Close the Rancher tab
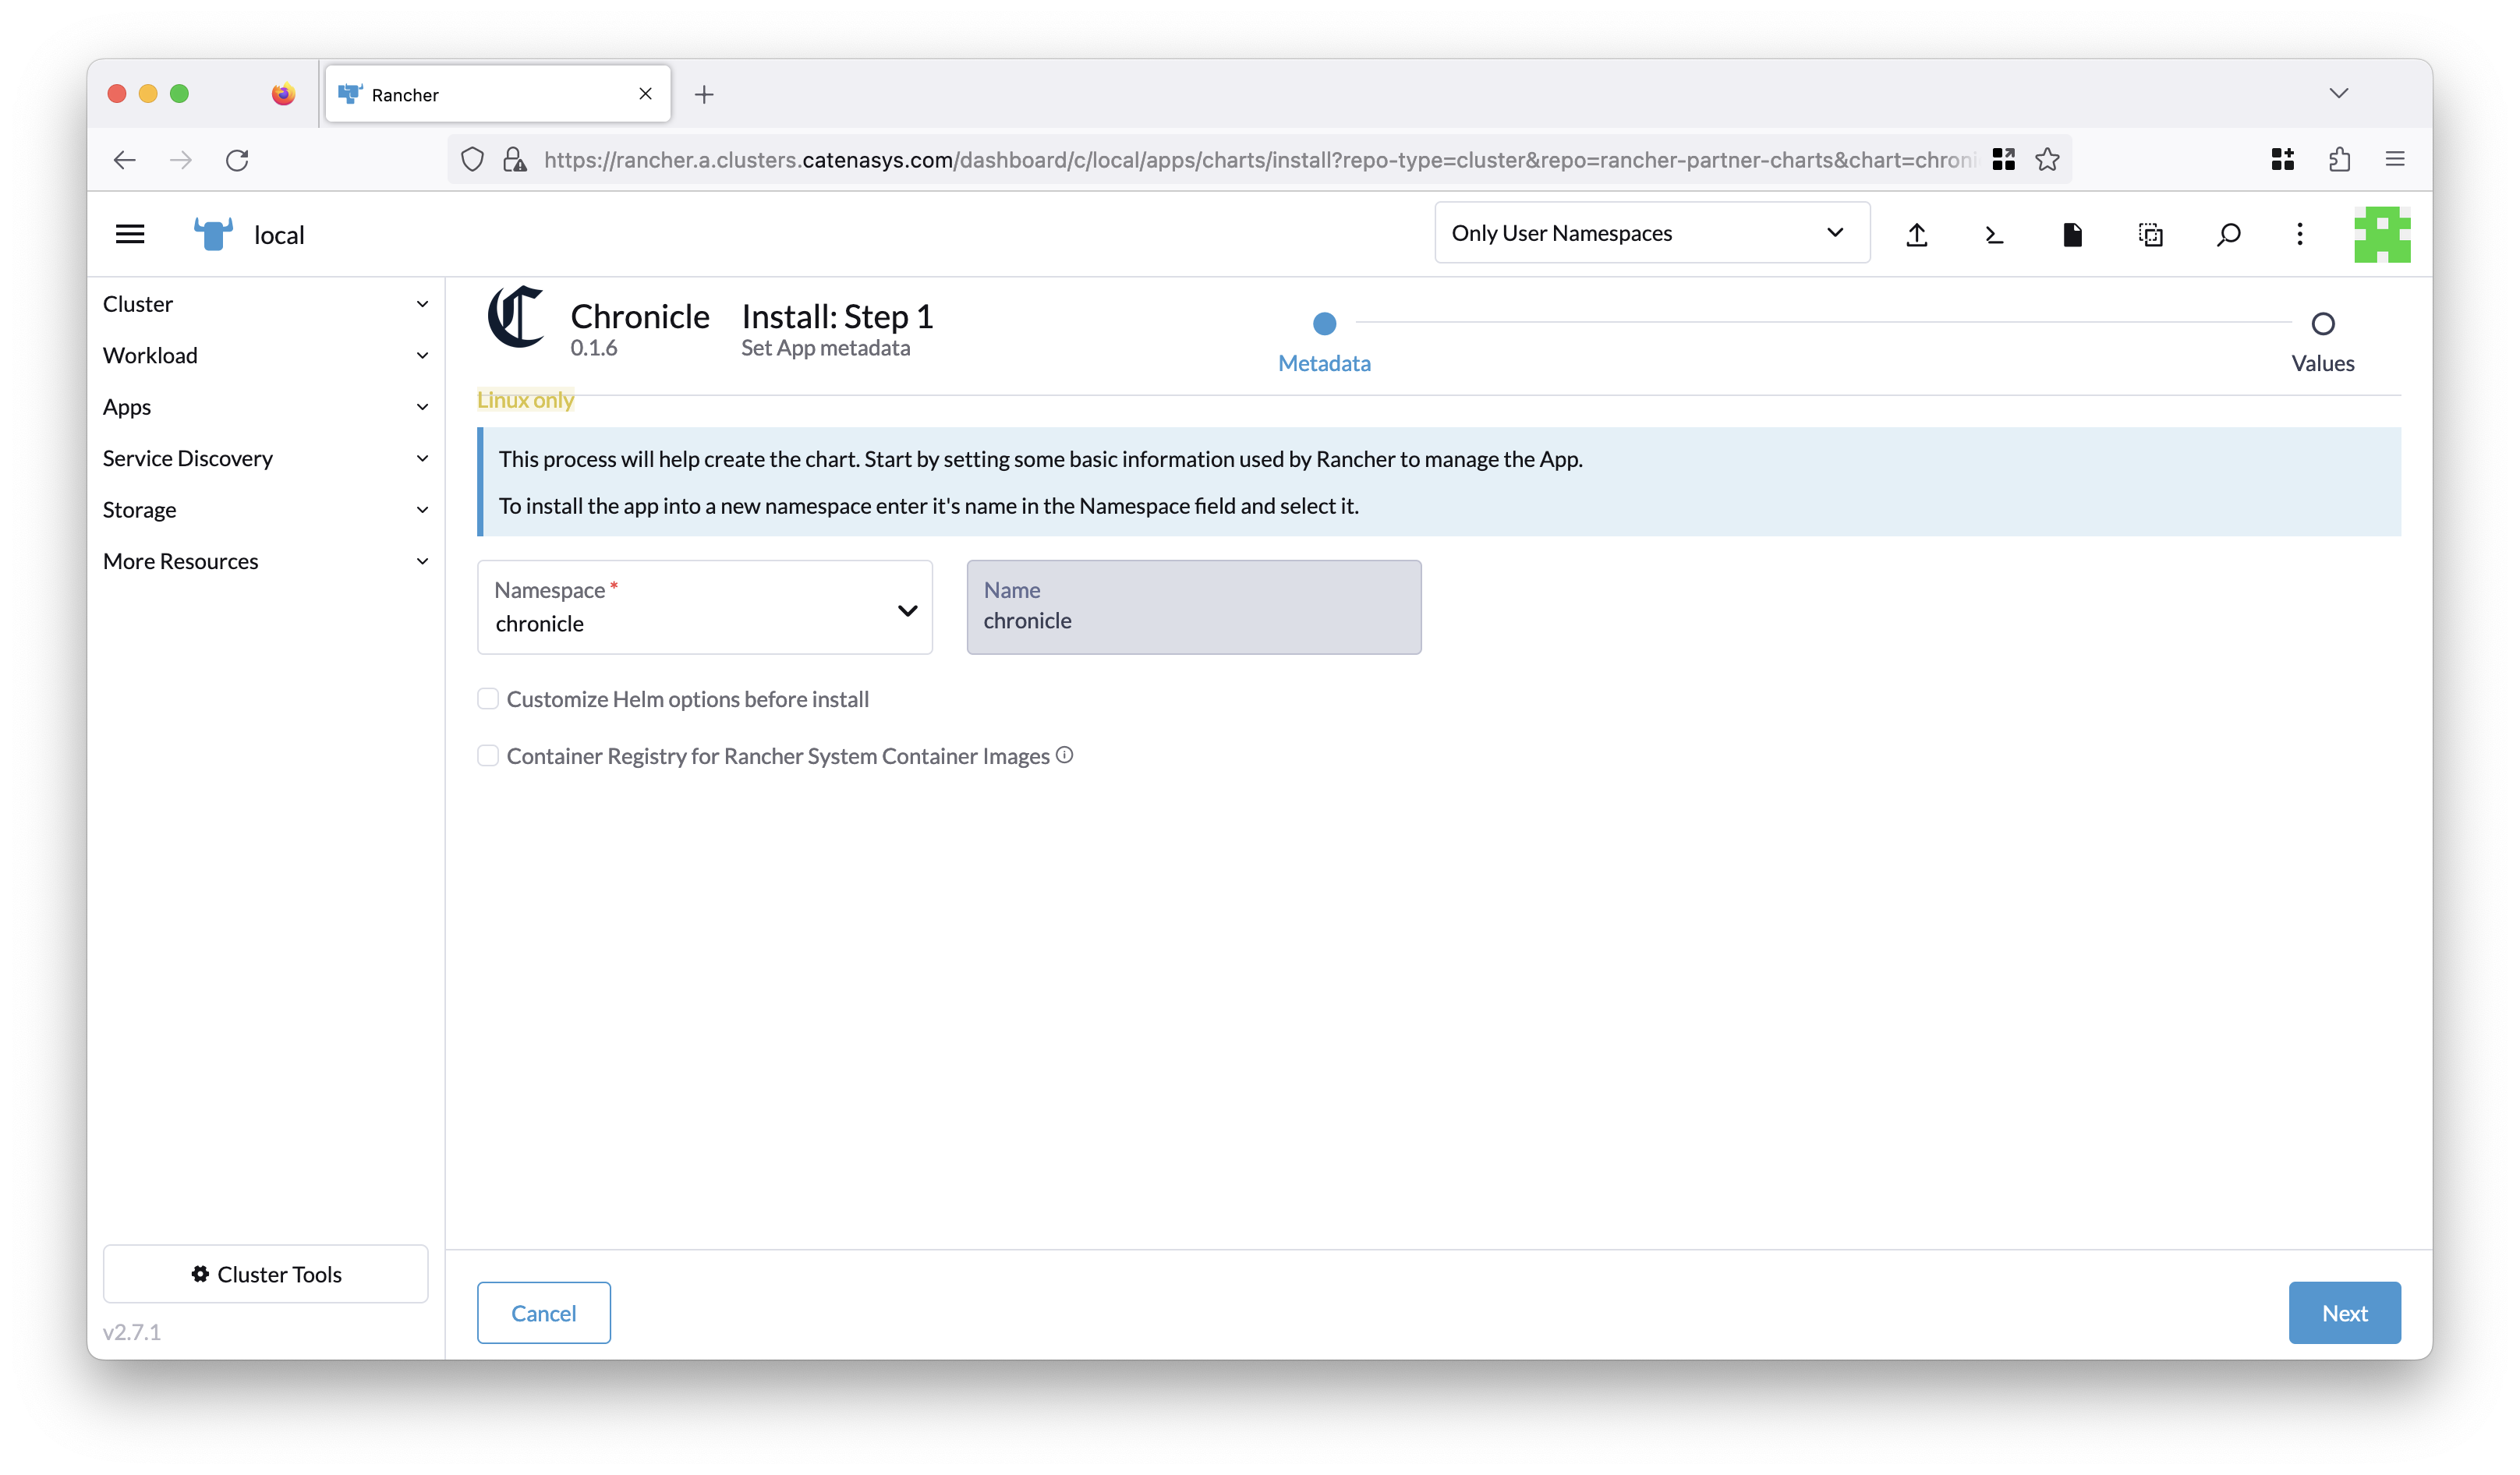This screenshot has height=1475, width=2520. click(x=645, y=93)
